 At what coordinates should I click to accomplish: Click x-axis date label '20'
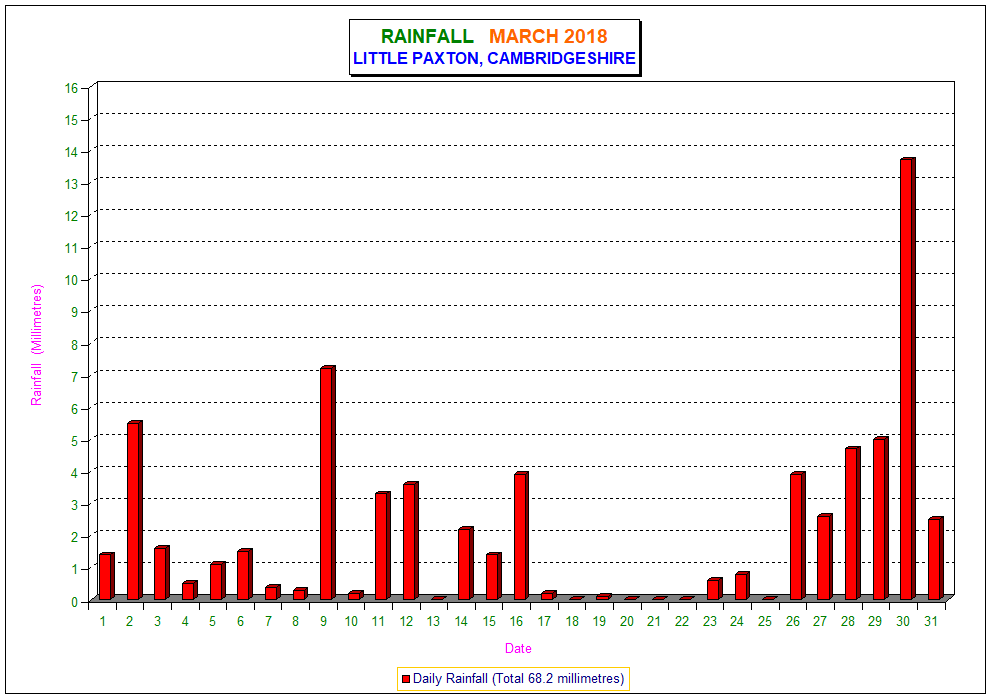[x=626, y=621]
